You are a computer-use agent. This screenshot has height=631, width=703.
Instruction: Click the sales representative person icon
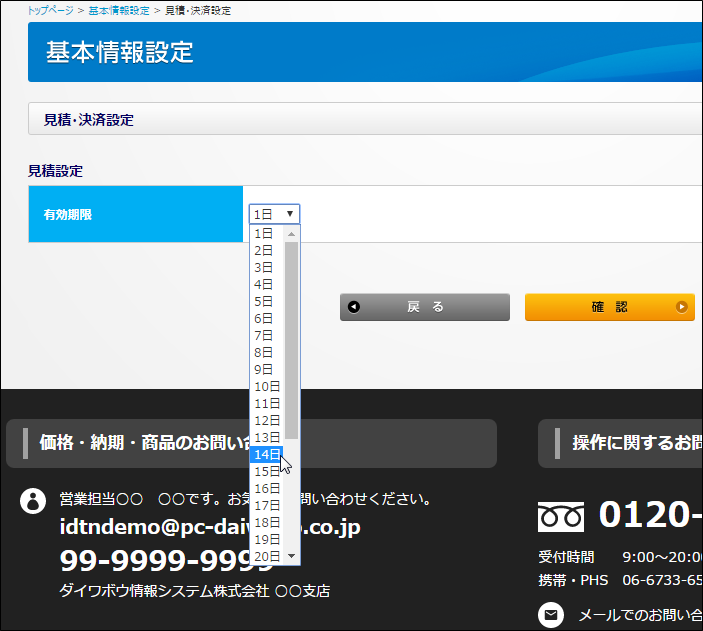[33, 501]
